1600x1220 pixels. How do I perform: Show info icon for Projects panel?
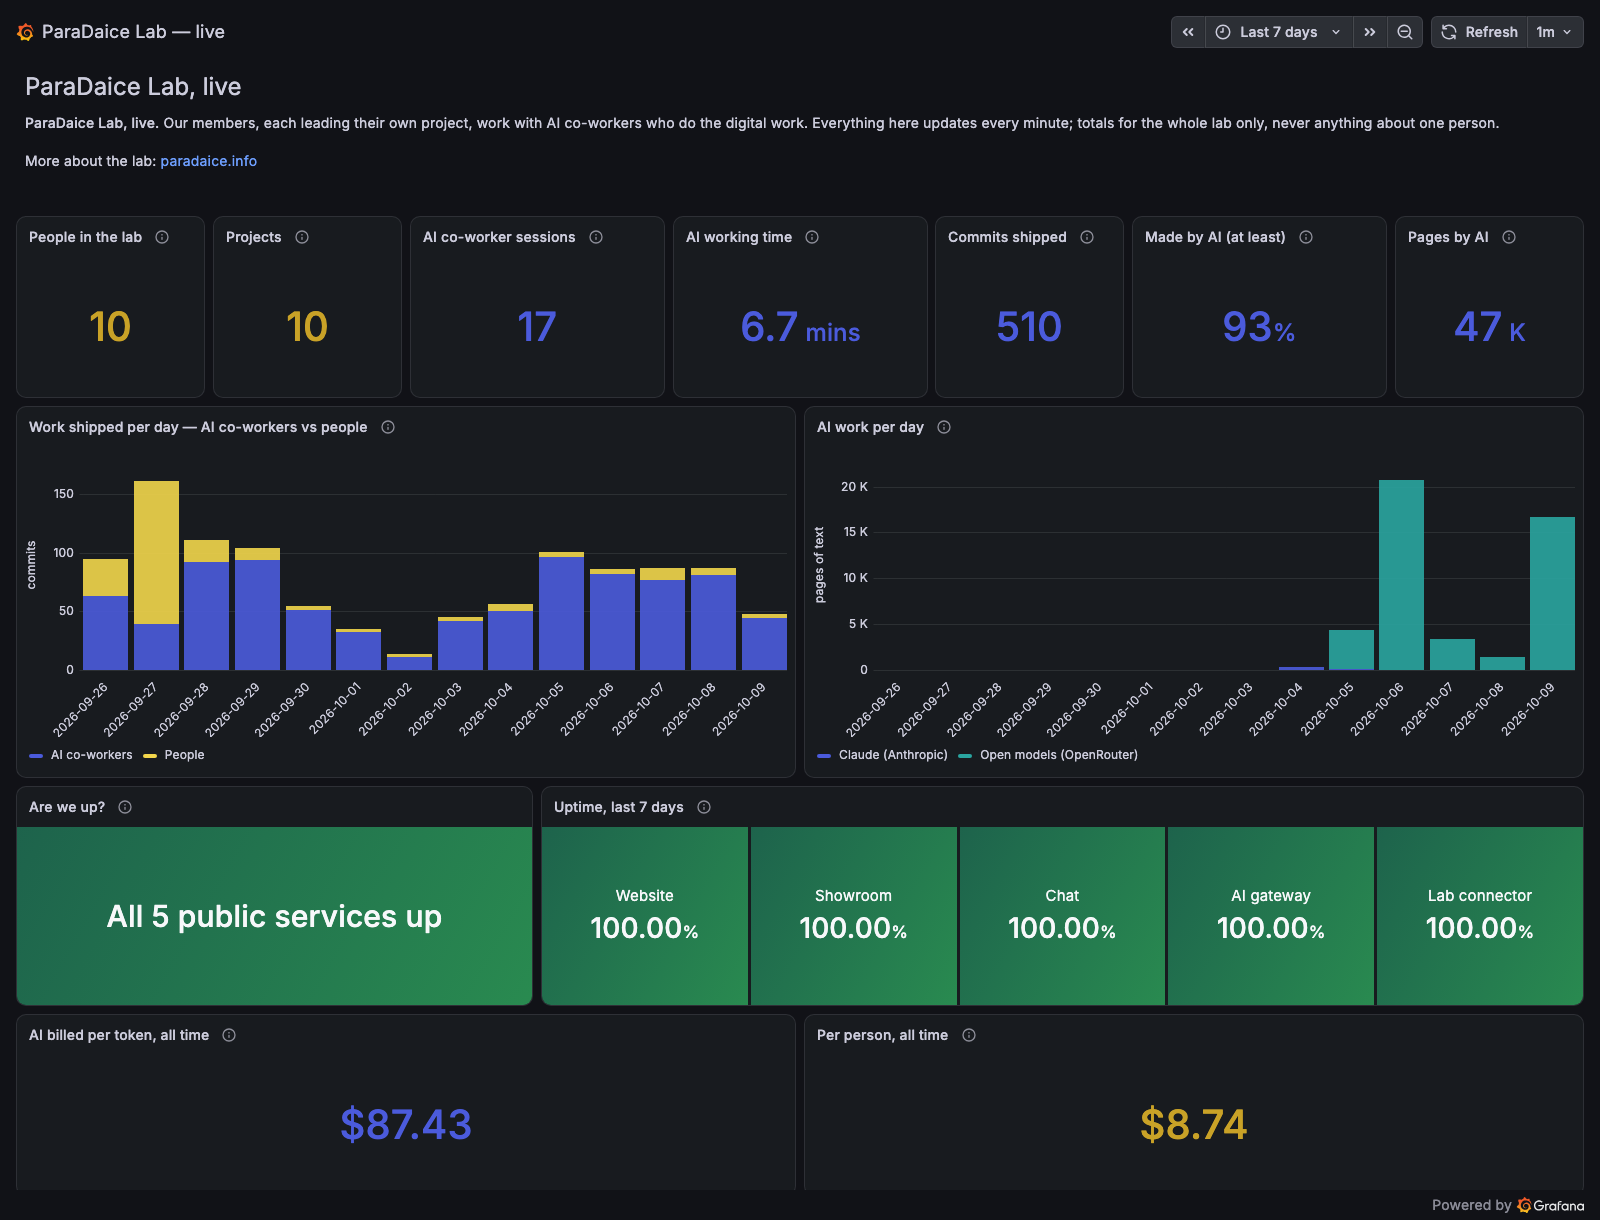pyautogui.click(x=302, y=237)
